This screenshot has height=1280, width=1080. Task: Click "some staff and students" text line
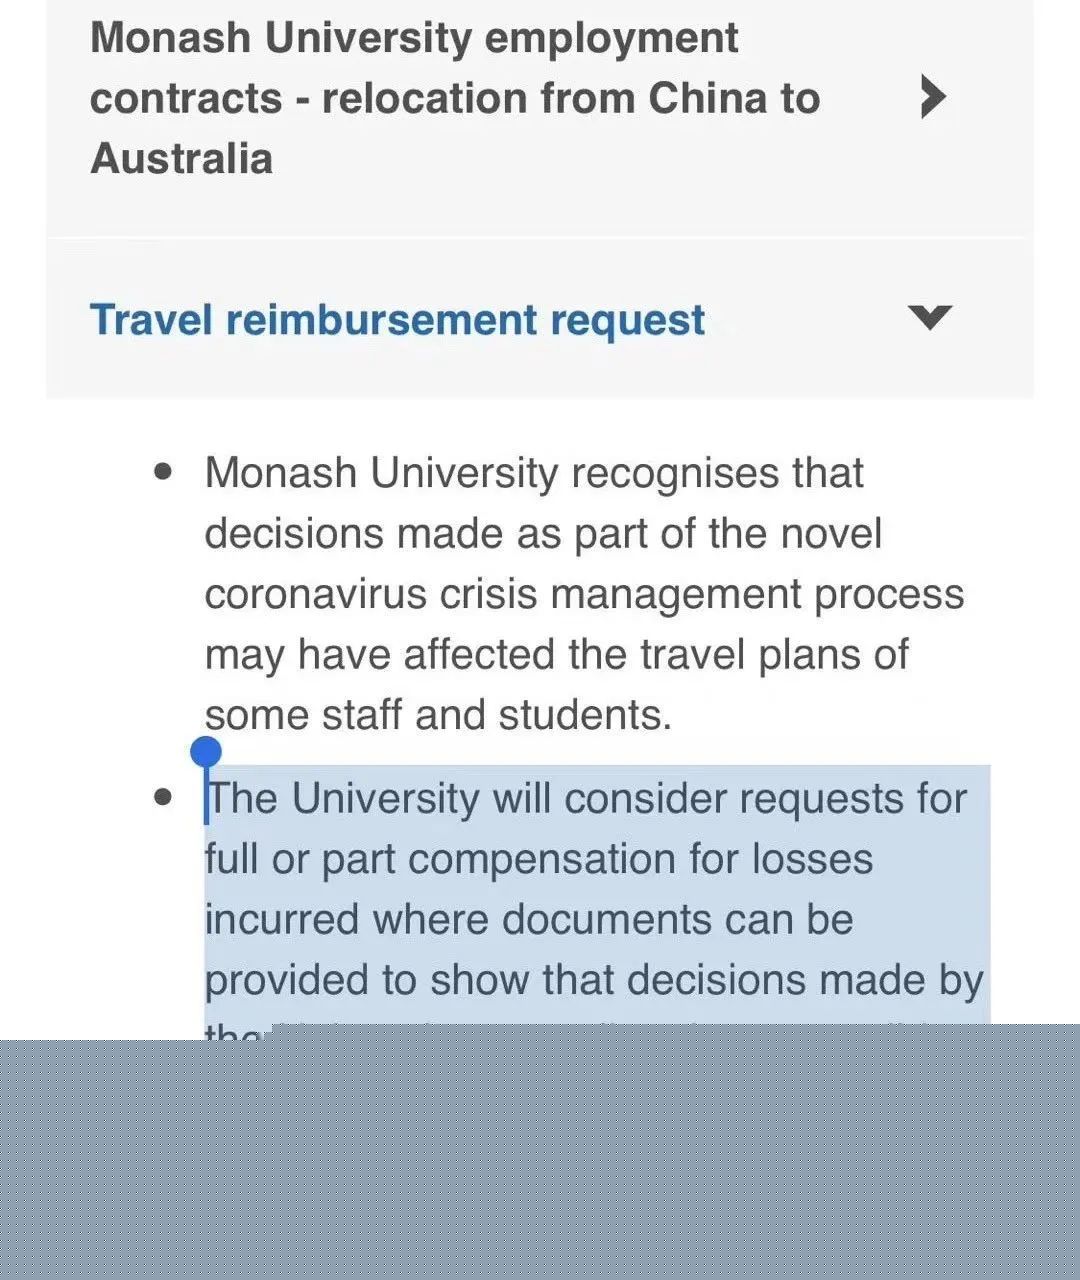click(x=437, y=715)
